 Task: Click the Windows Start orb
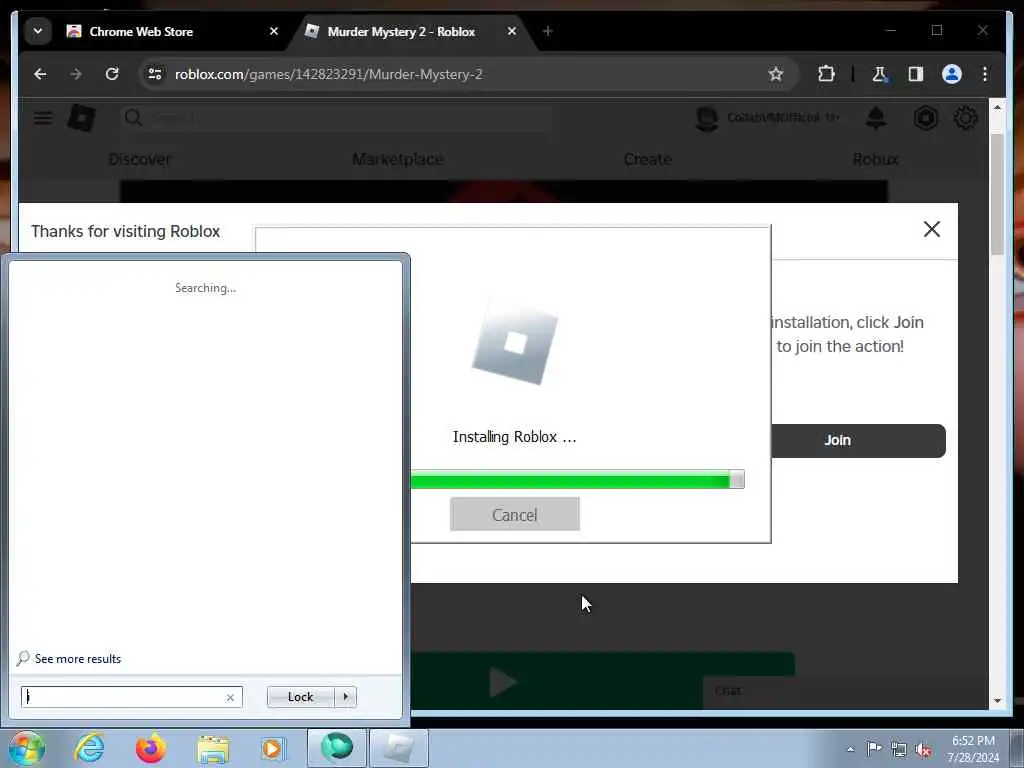tap(27, 748)
